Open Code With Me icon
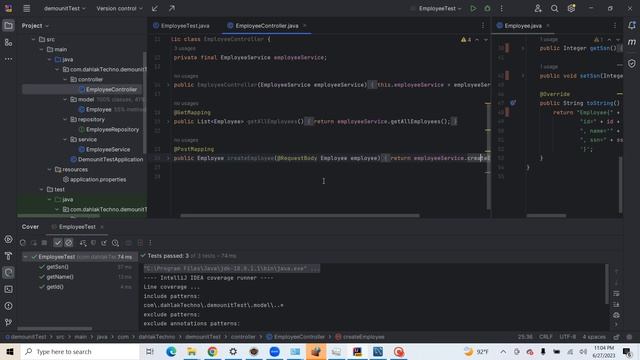Viewport: 640px width, 360px height. click(538, 8)
